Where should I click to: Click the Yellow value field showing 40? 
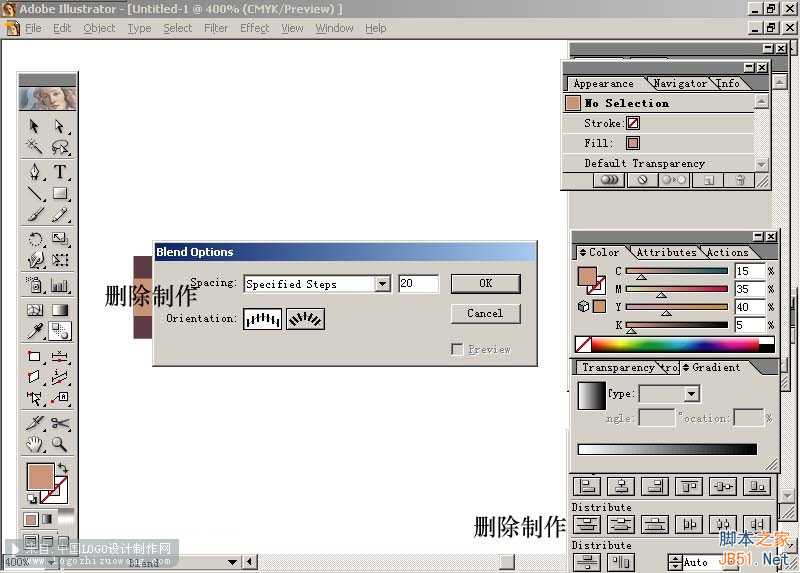click(749, 307)
